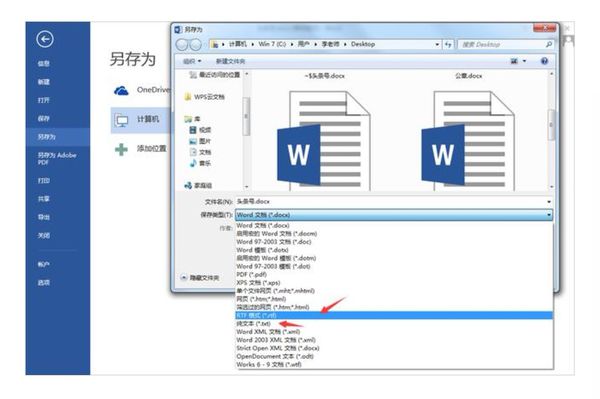Click the refresh button beside address bar
600x399 pixels.
448,44
